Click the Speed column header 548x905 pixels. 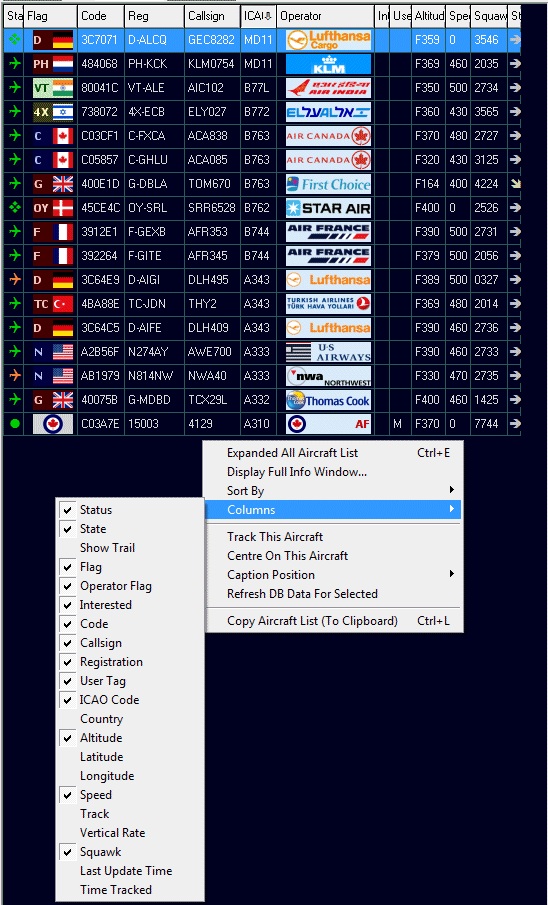pyautogui.click(x=458, y=16)
